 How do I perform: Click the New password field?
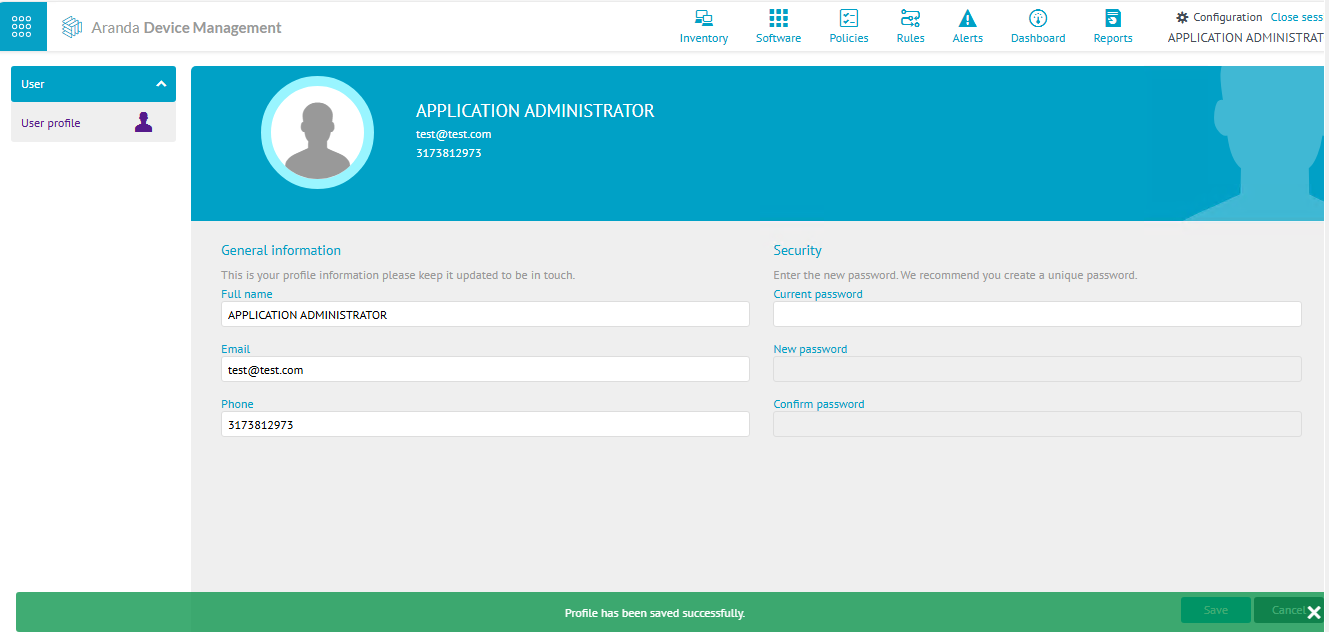pyautogui.click(x=1037, y=369)
